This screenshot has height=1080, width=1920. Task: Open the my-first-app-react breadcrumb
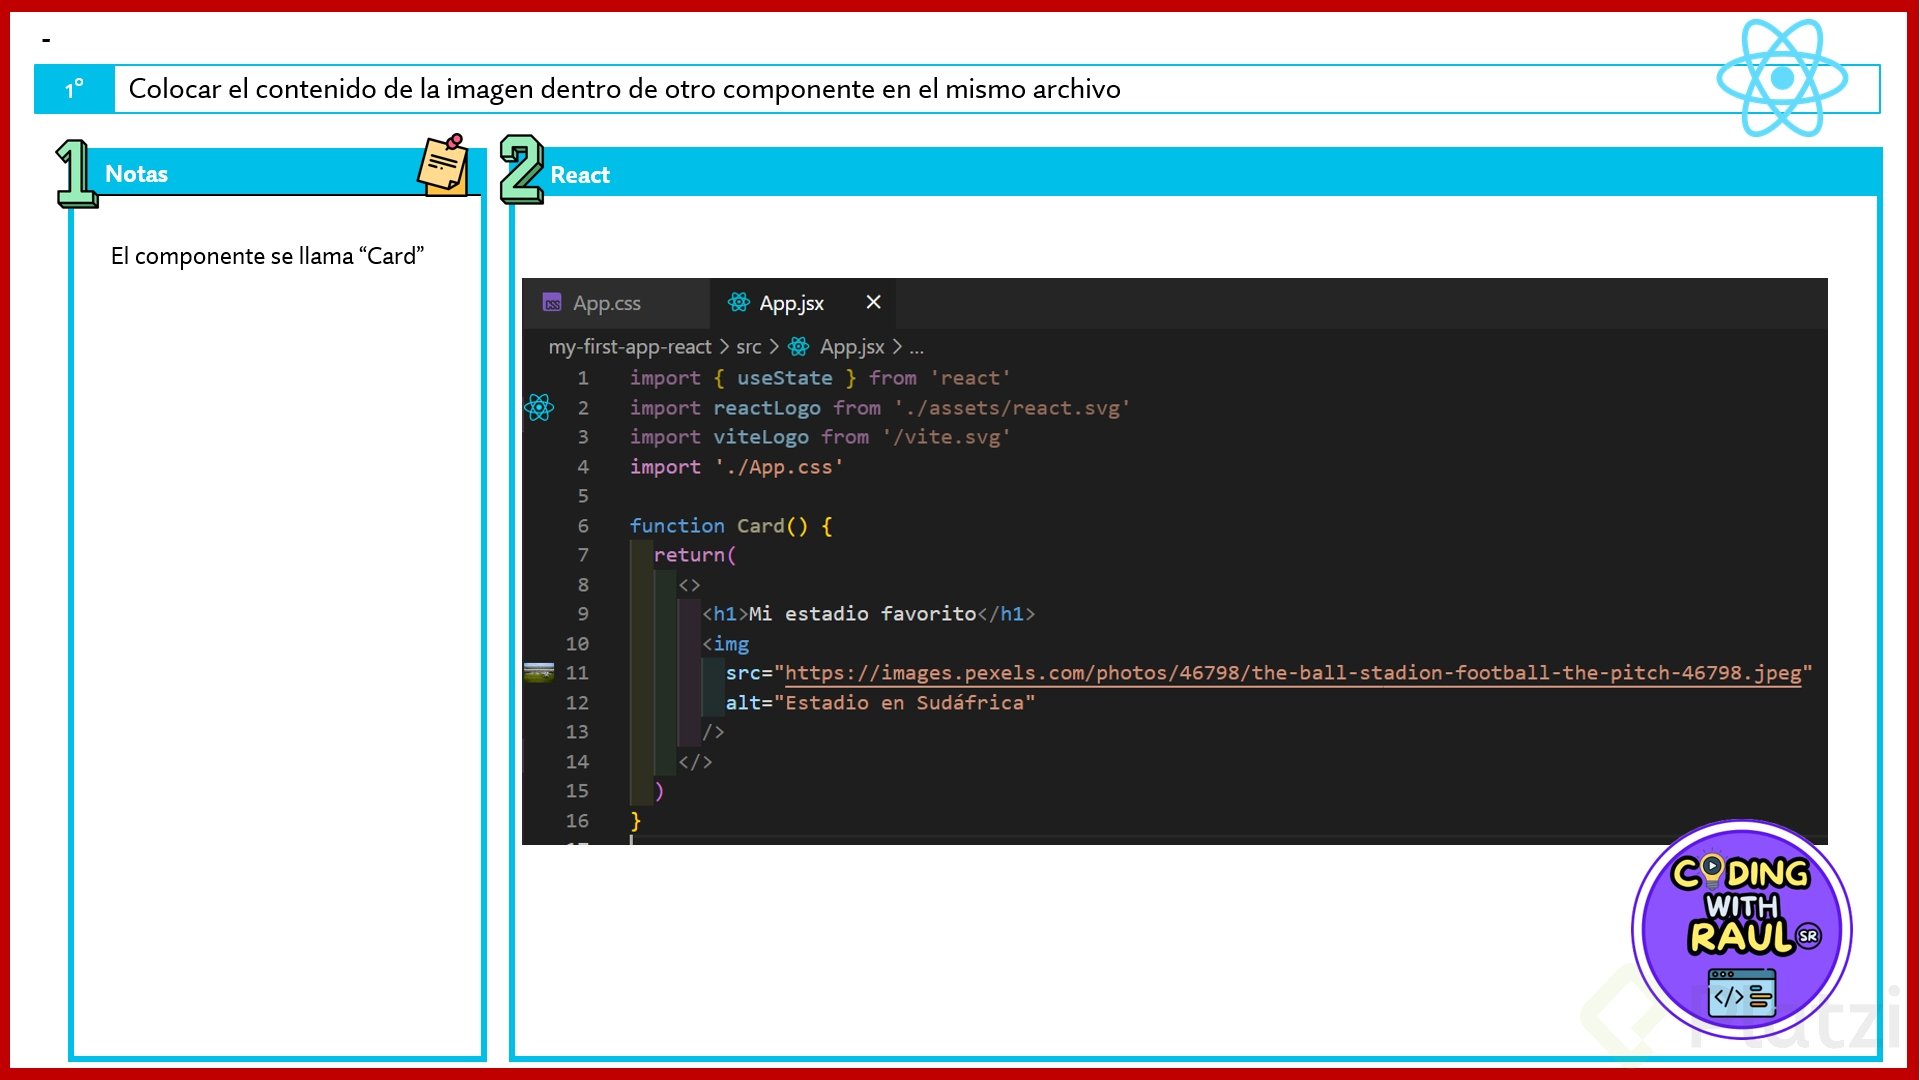click(629, 346)
